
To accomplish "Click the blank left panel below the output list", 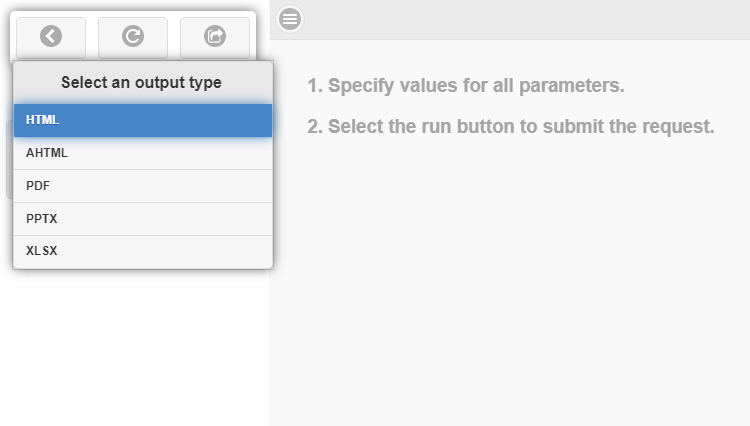I will click(x=135, y=350).
